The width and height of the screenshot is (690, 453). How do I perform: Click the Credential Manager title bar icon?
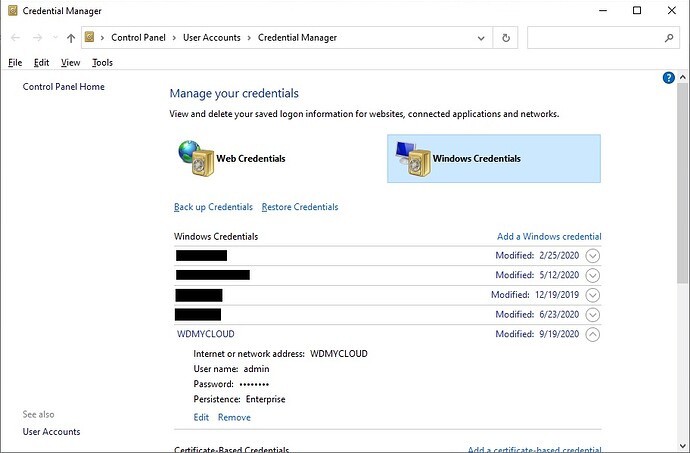coord(12,11)
